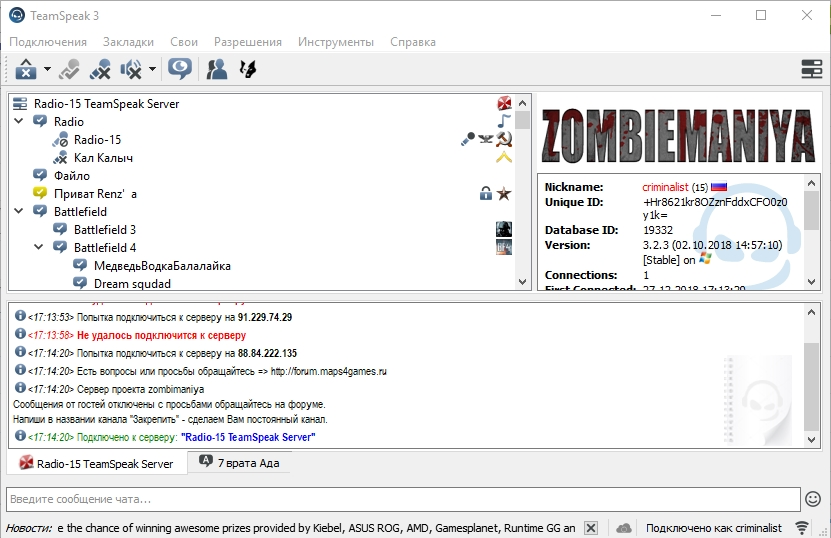The height and width of the screenshot is (538, 831).
Task: Open the emoticon smiley picker
Action: (813, 499)
